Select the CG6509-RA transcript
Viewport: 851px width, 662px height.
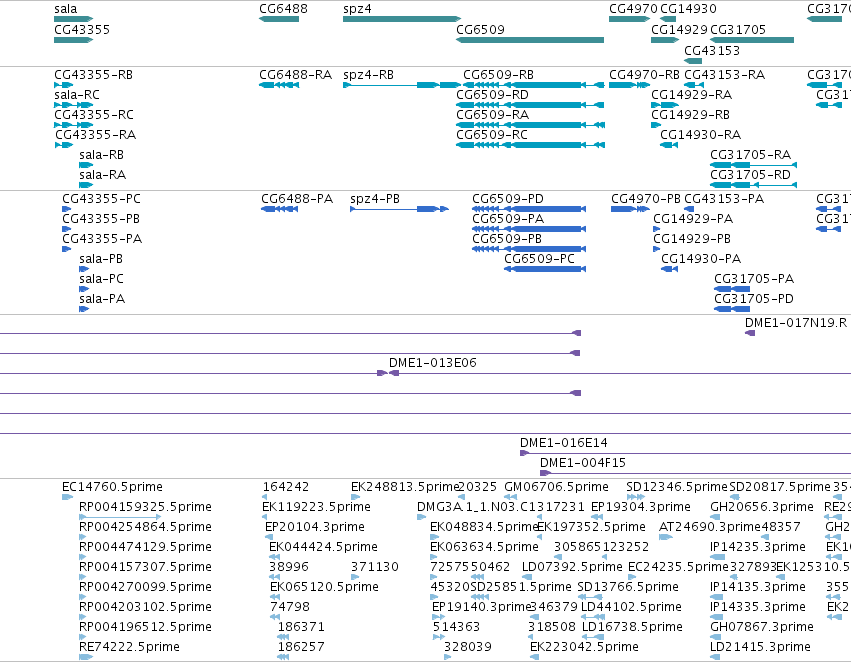point(530,125)
